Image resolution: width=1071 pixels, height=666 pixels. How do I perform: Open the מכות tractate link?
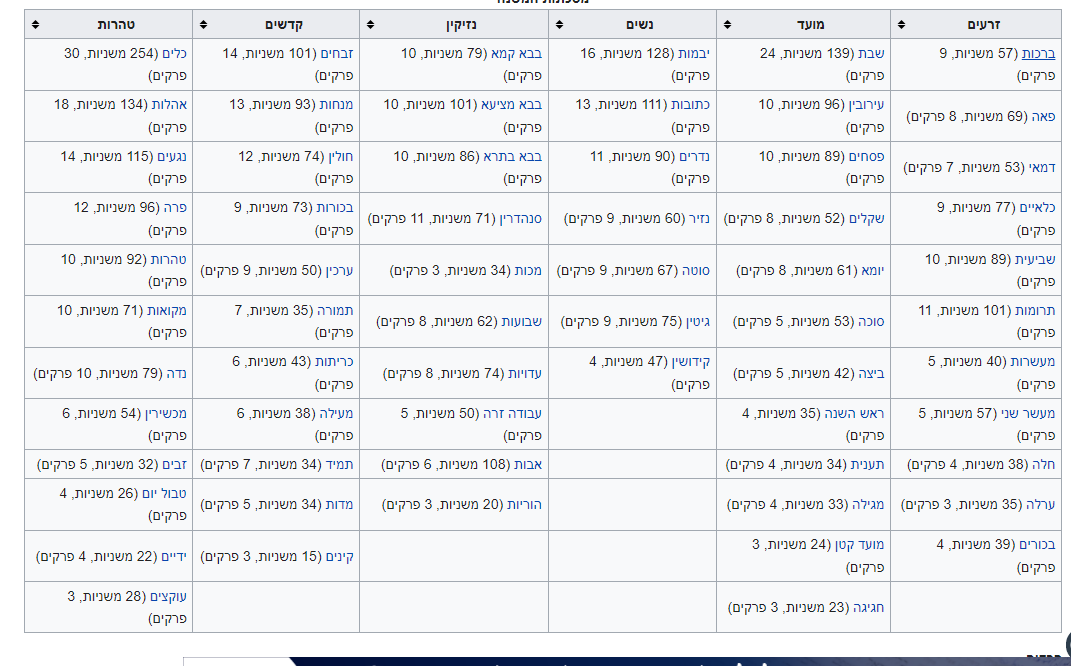pyautogui.click(x=528, y=270)
